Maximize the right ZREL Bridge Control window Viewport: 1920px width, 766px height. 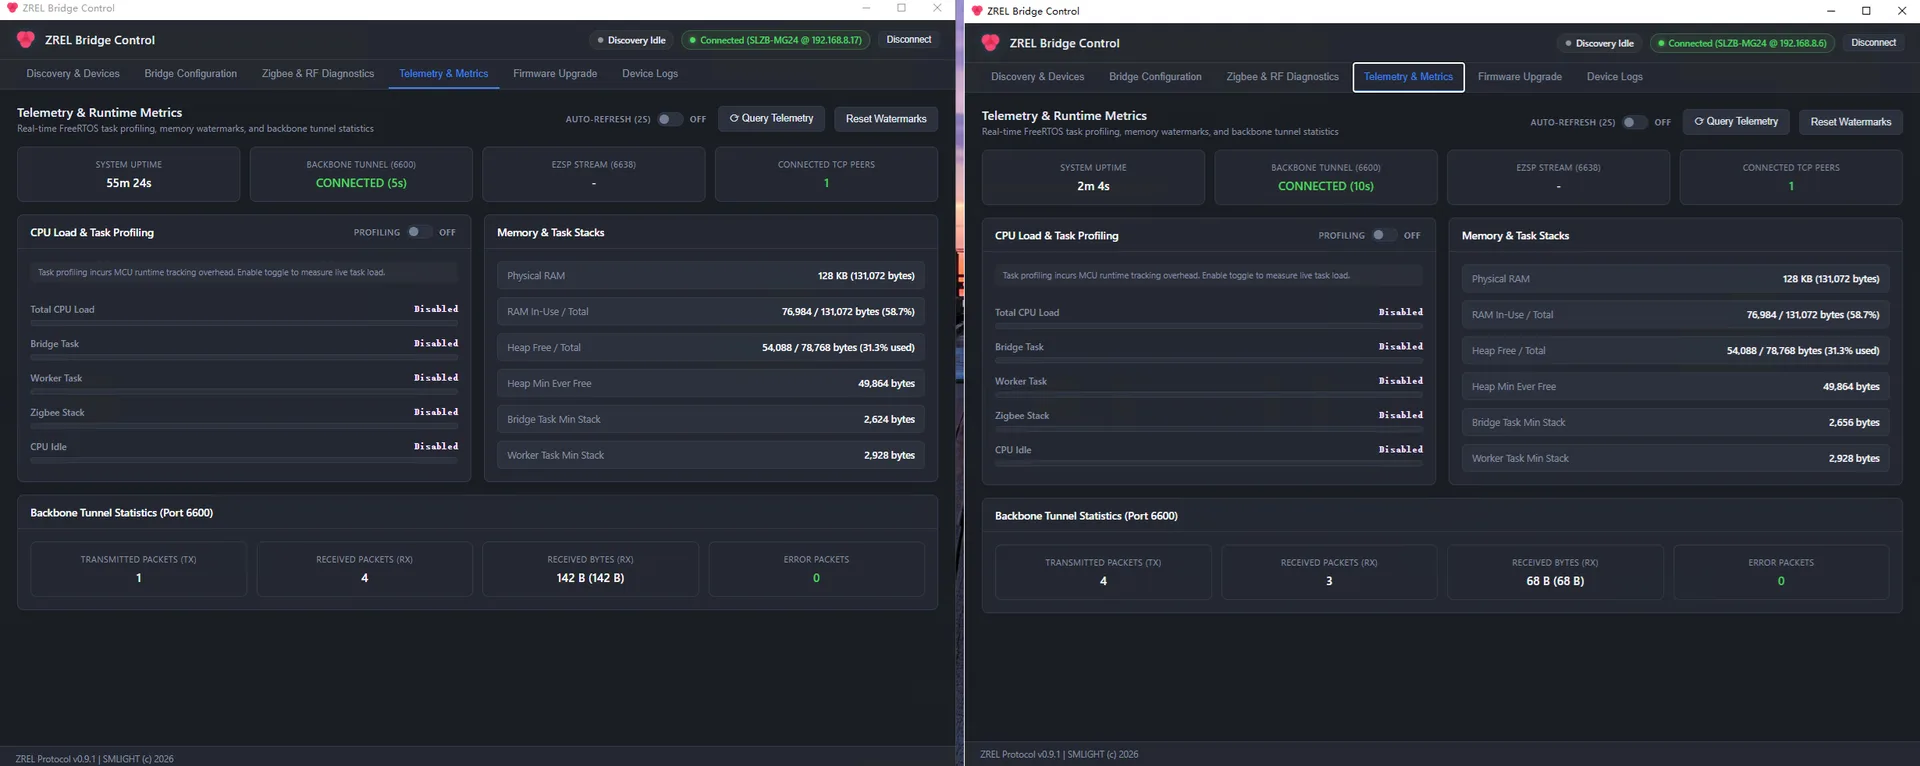(1866, 11)
